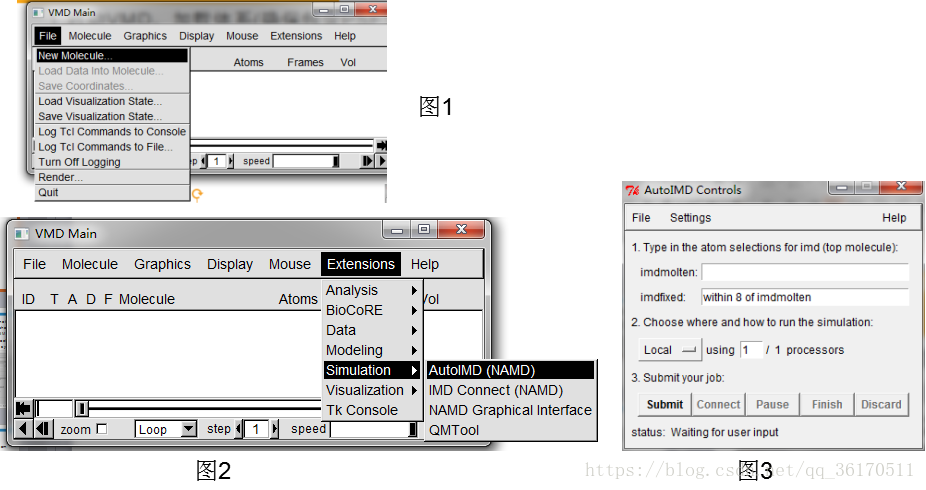Toggle the zoom checkbox in VMD Main
Screen dimensions: 926x490
pos(102,429)
